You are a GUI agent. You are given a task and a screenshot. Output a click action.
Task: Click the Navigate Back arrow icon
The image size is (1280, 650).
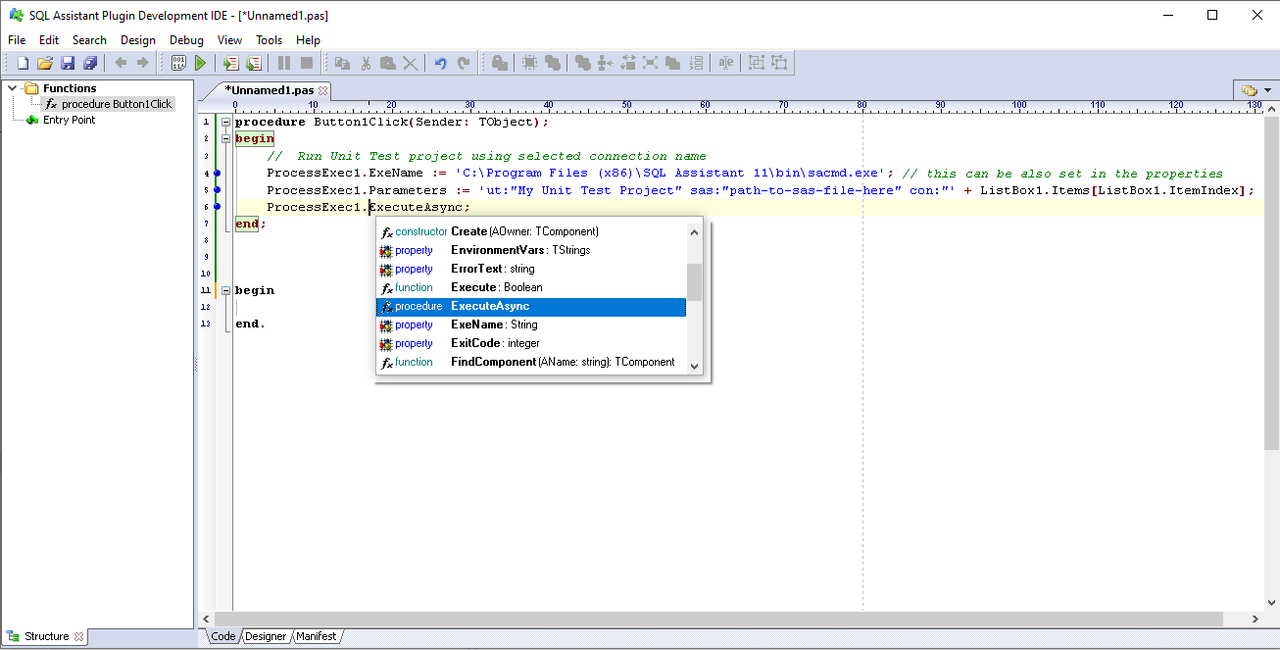(120, 63)
